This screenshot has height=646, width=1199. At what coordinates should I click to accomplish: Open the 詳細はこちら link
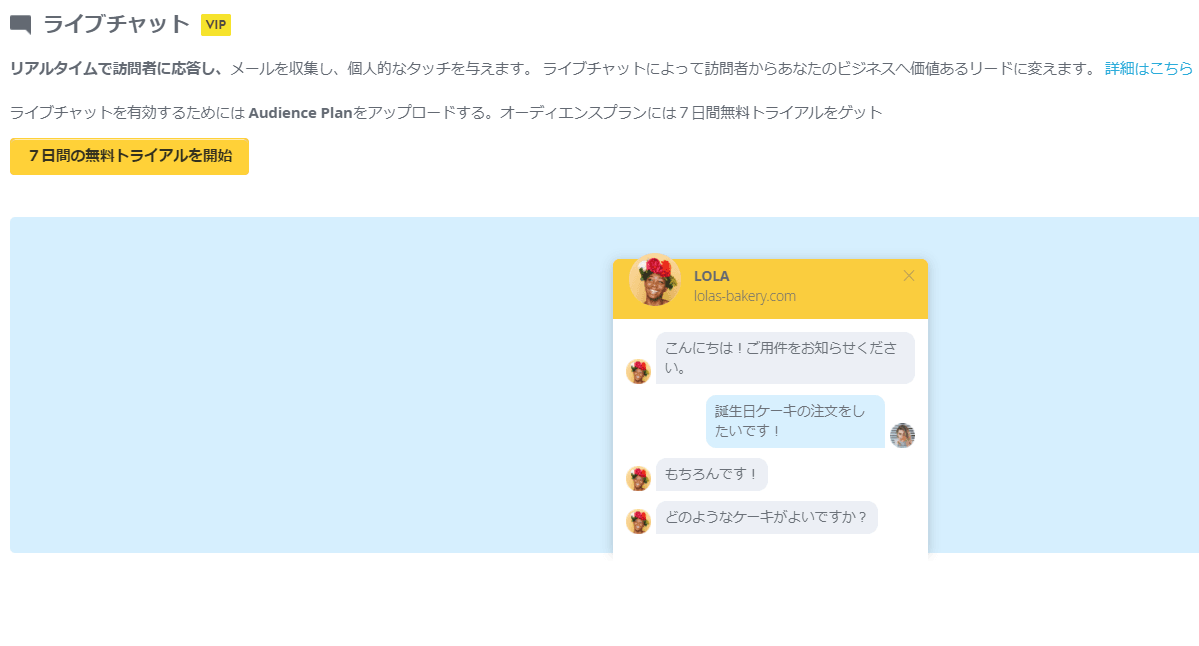pos(1146,68)
